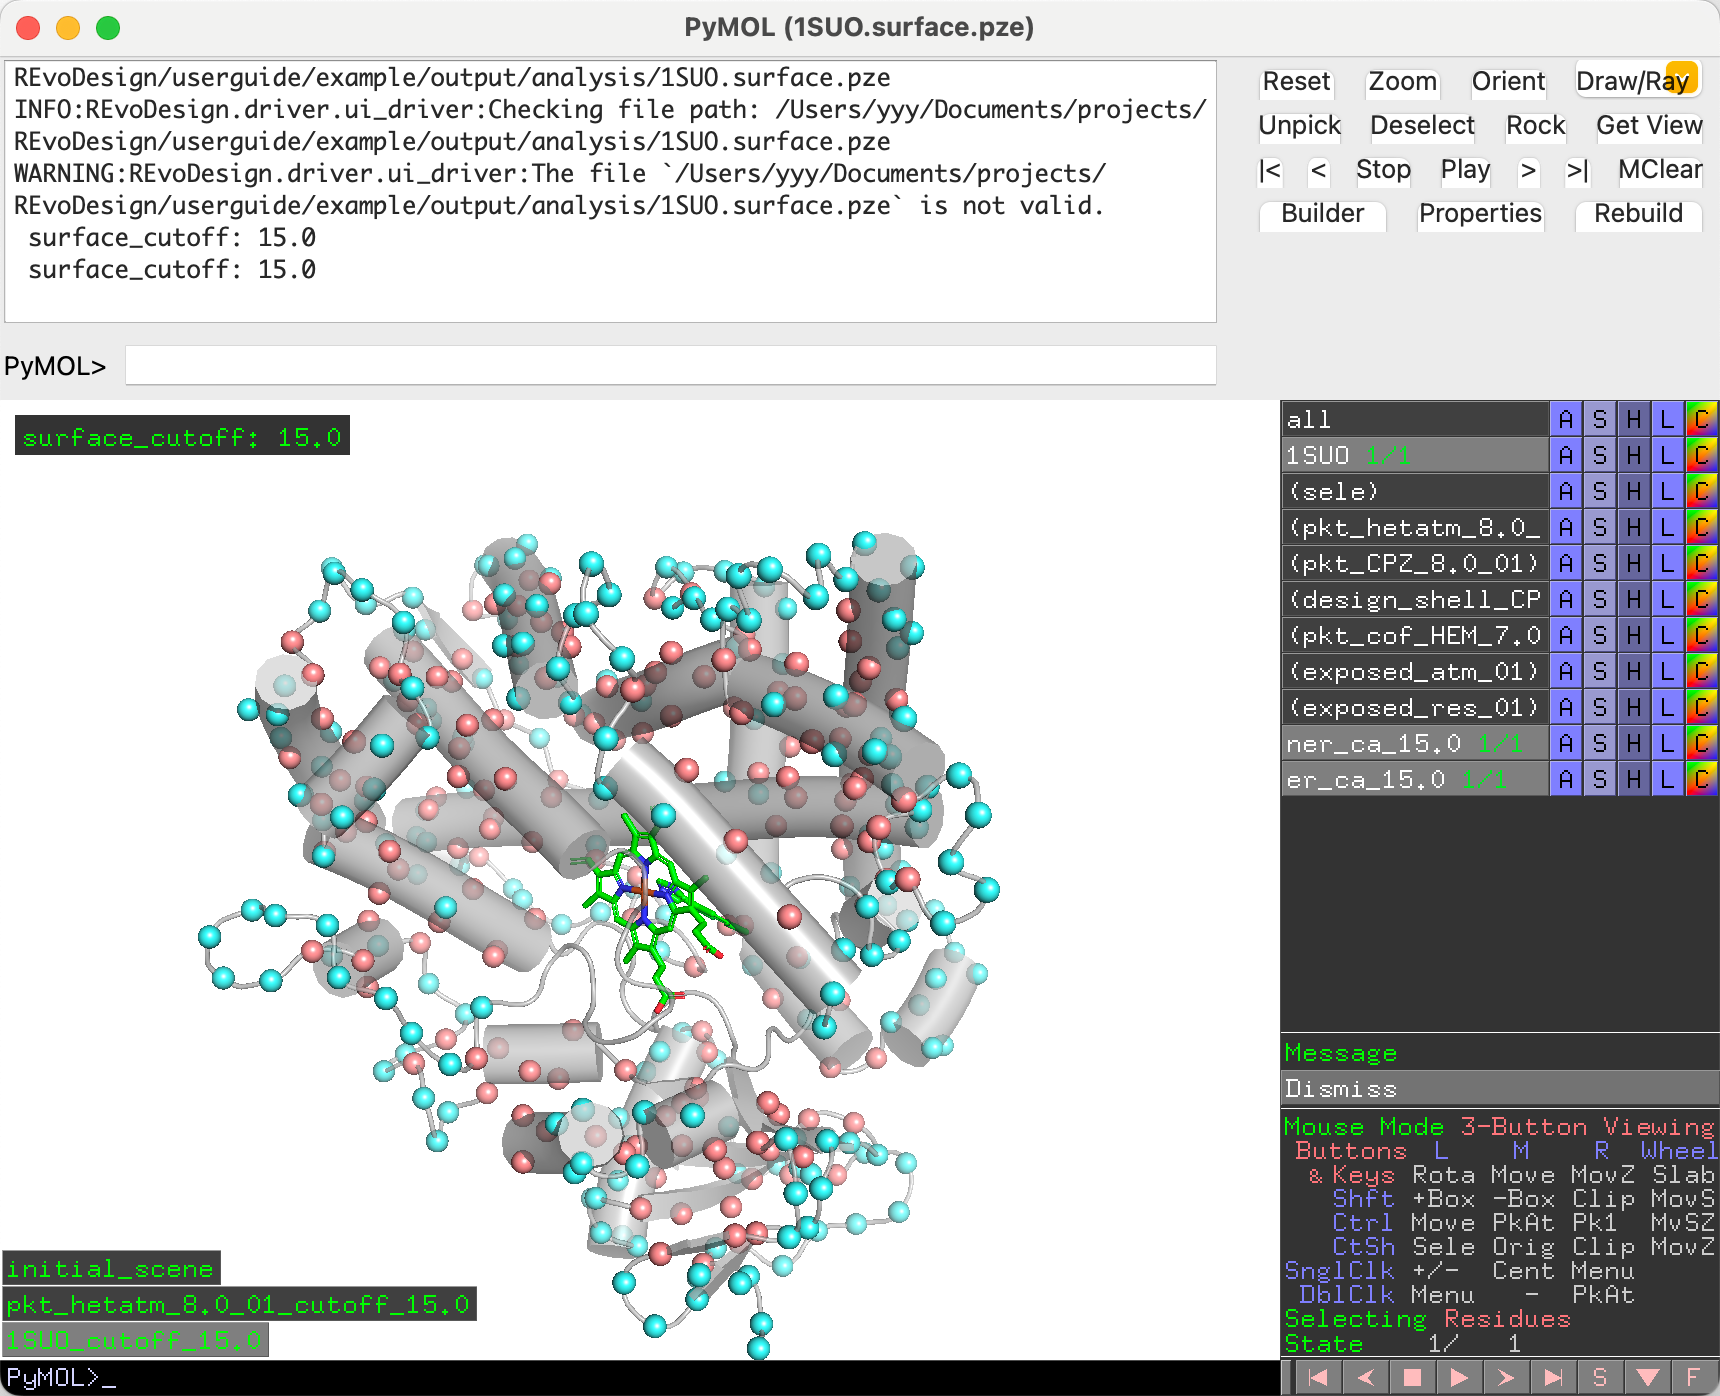Viewport: 1720px width, 1396px height.
Task: Toggle exposed_res_01 selection visibility
Action: (1414, 707)
